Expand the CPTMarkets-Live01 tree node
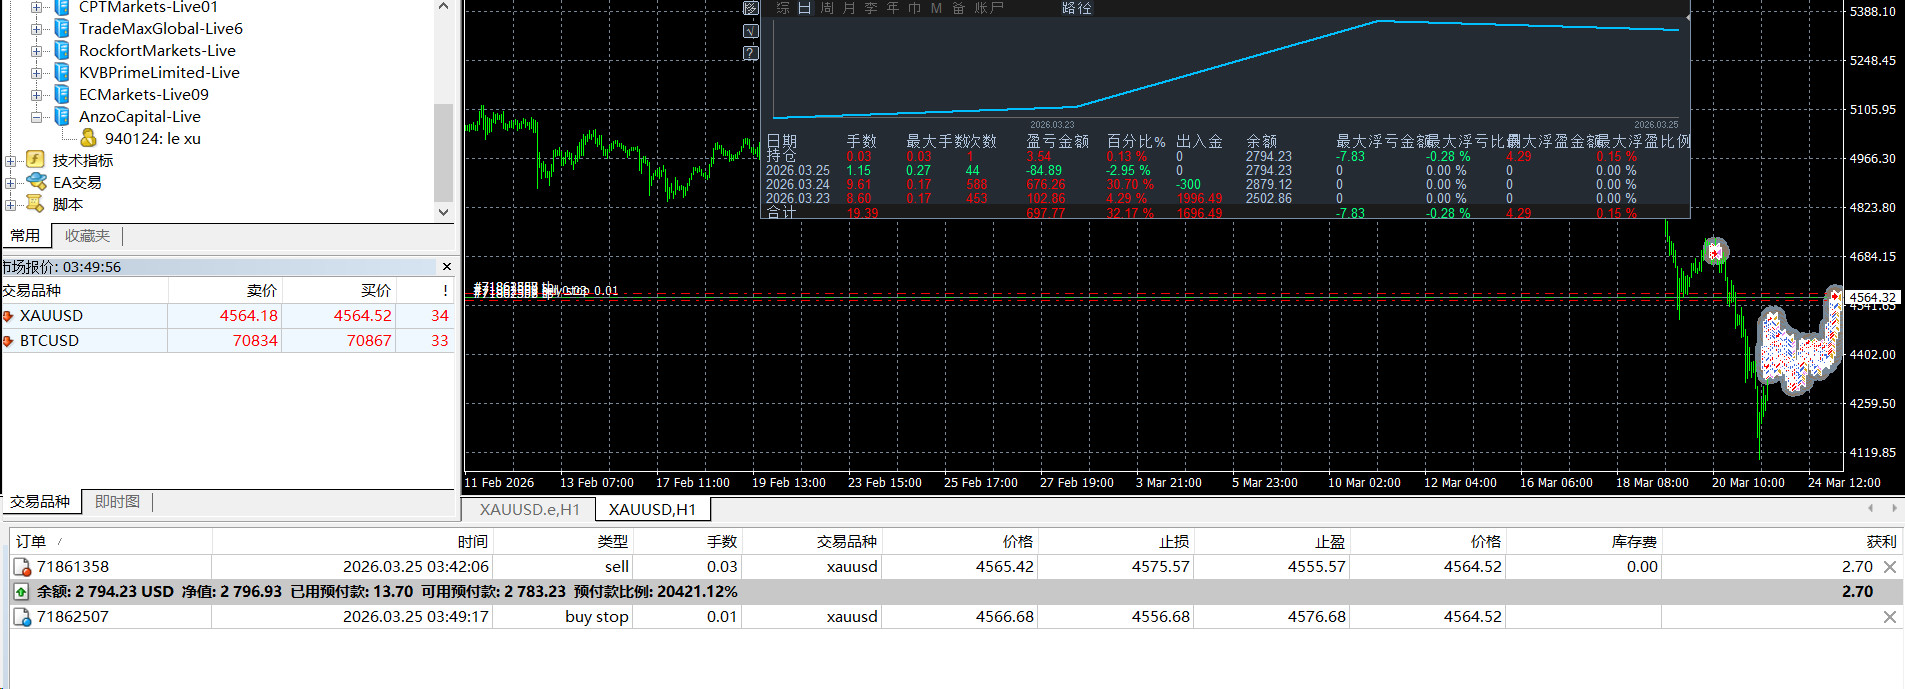This screenshot has height=689, width=1905. pyautogui.click(x=36, y=7)
